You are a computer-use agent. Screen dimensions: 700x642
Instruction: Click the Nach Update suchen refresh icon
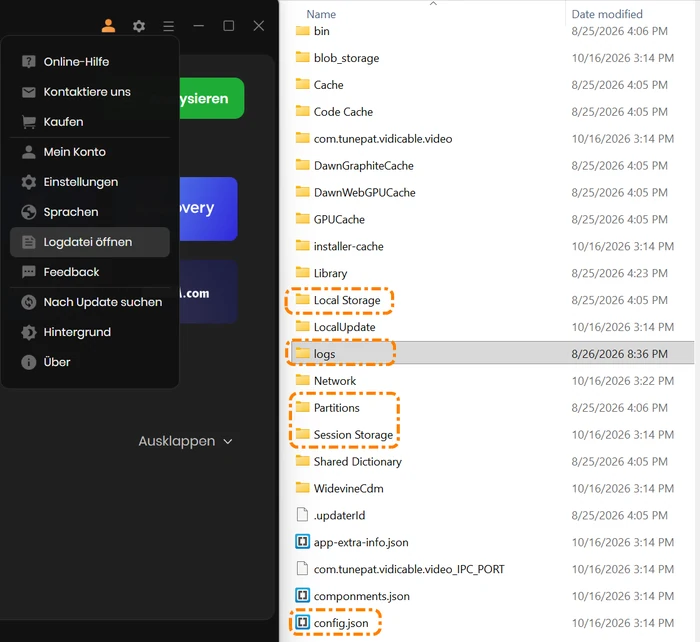pyautogui.click(x=29, y=302)
